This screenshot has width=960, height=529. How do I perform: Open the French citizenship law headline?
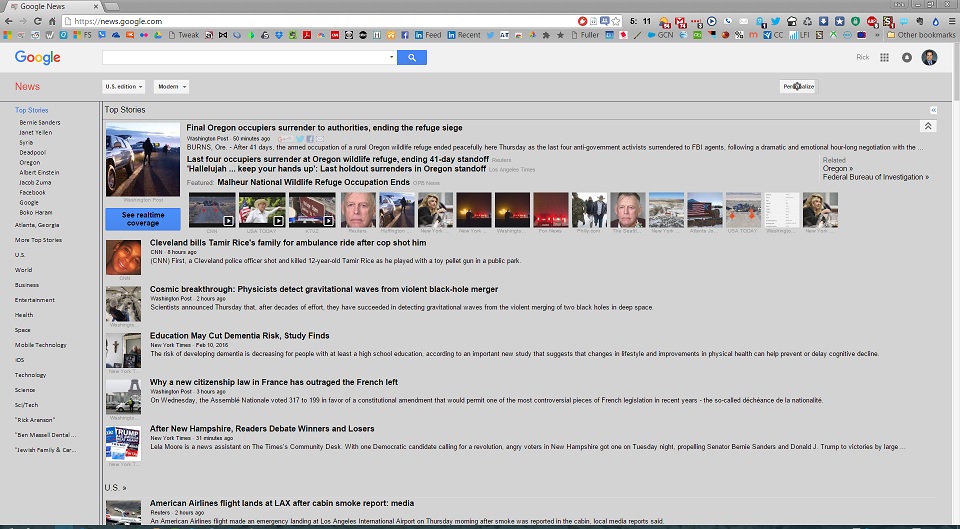[x=274, y=383]
